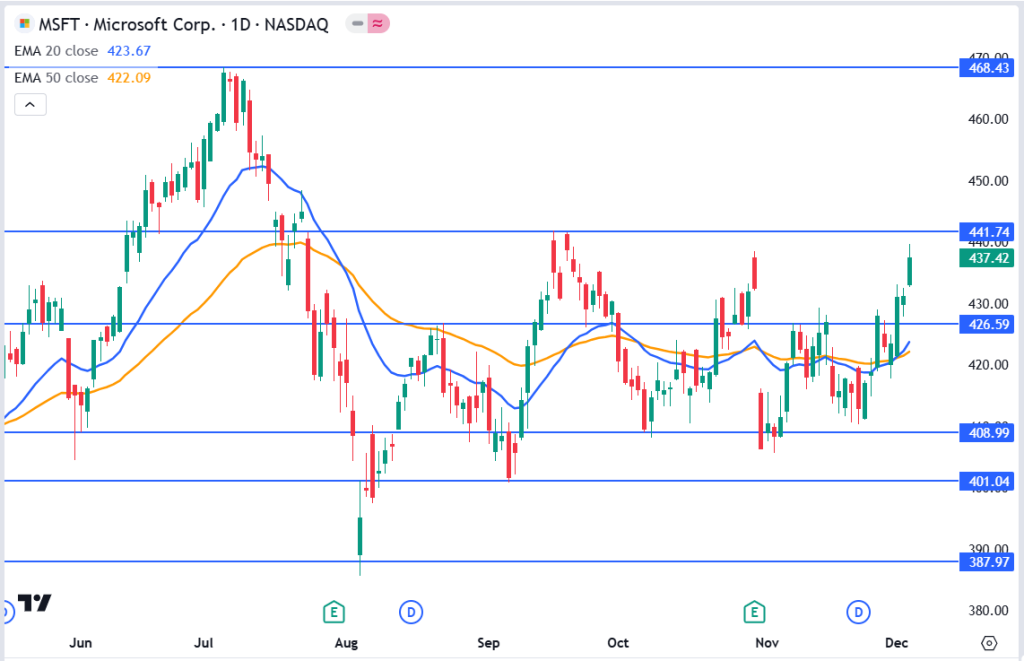Toggle the gray dash pill indicator
The image size is (1024, 661).
point(356,25)
